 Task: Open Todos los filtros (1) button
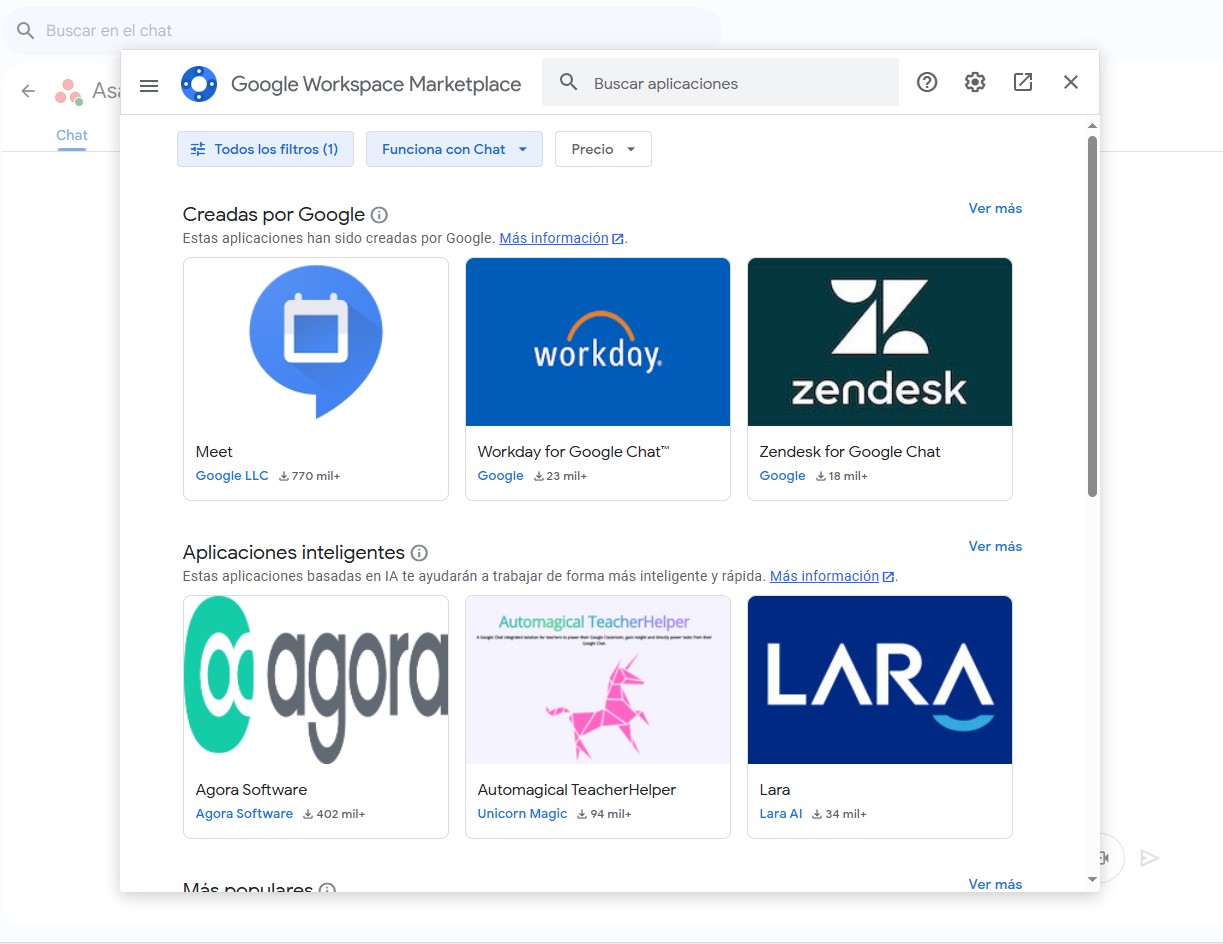(265, 149)
